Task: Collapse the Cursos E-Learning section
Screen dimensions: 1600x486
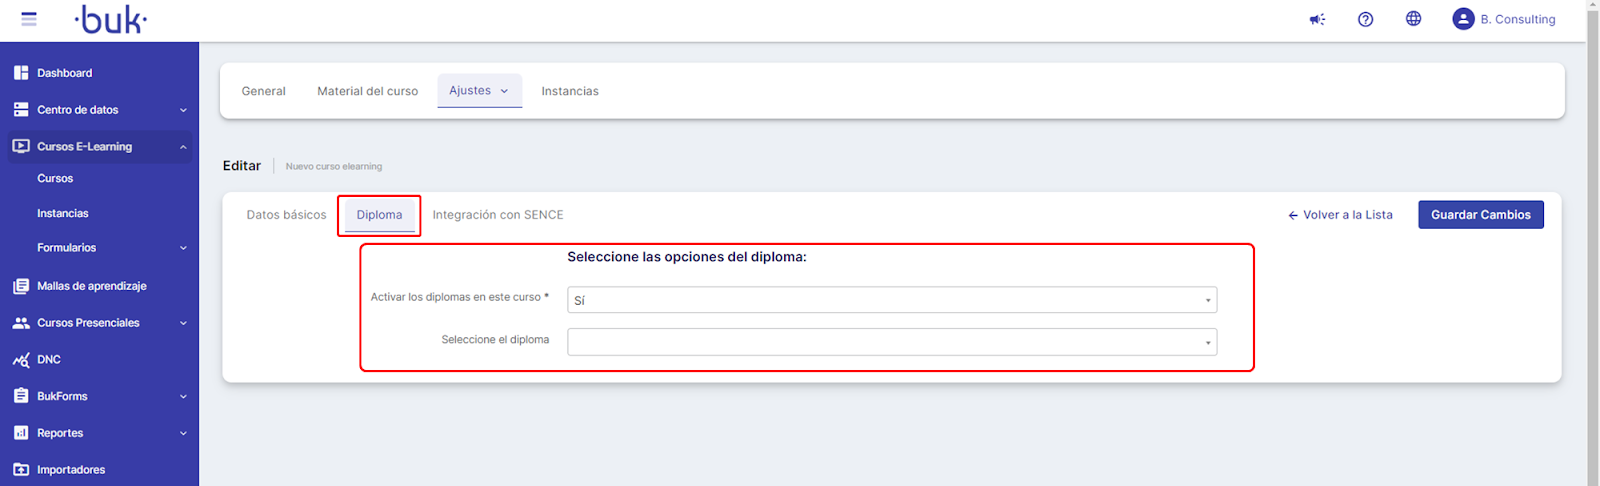Action: click(183, 147)
